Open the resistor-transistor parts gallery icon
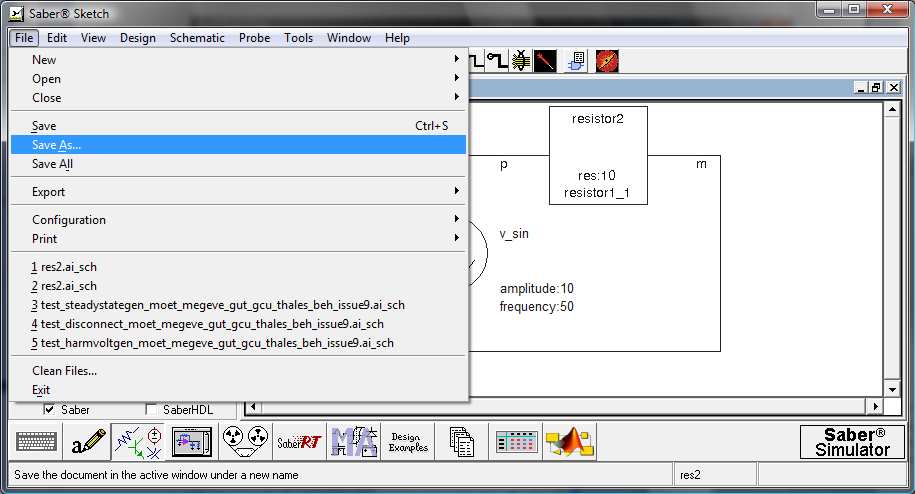Viewport: 915px width, 494px height. coord(138,442)
